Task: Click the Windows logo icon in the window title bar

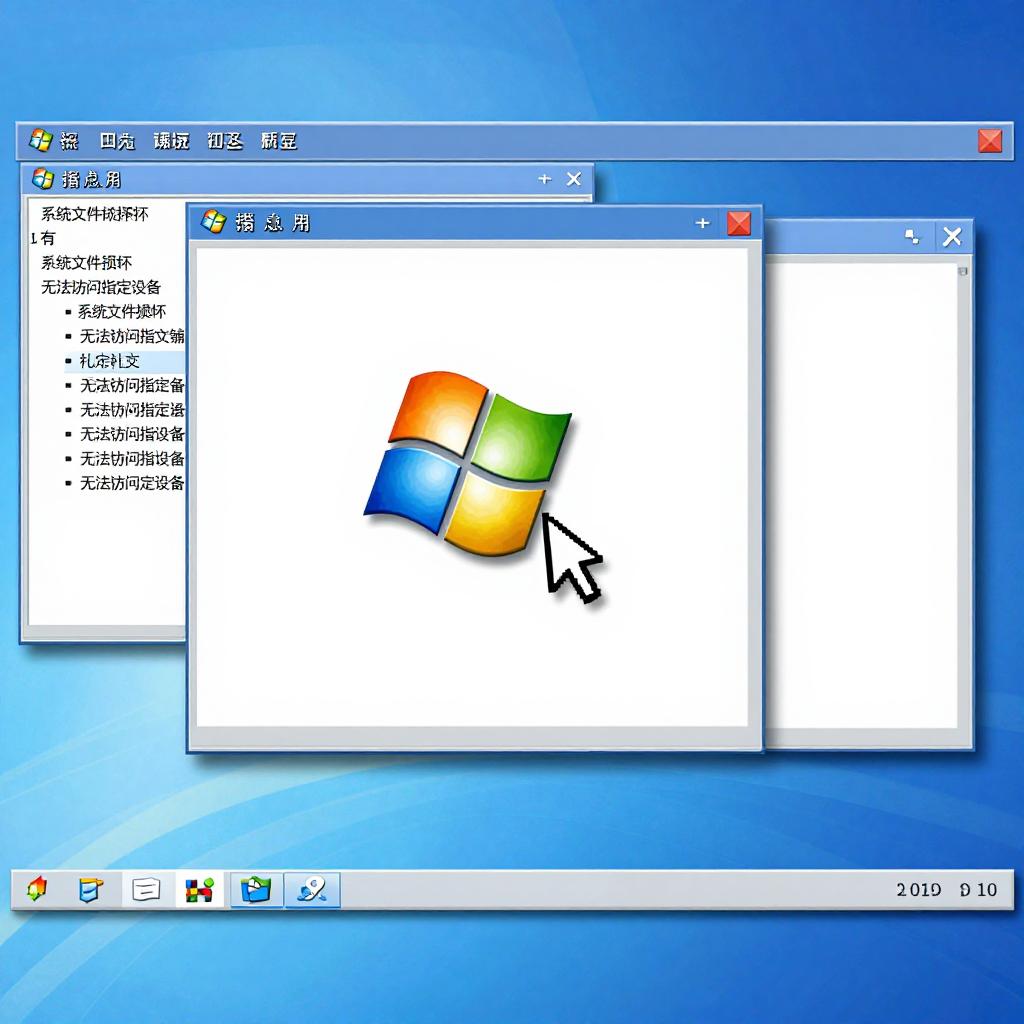Action: coord(213,223)
